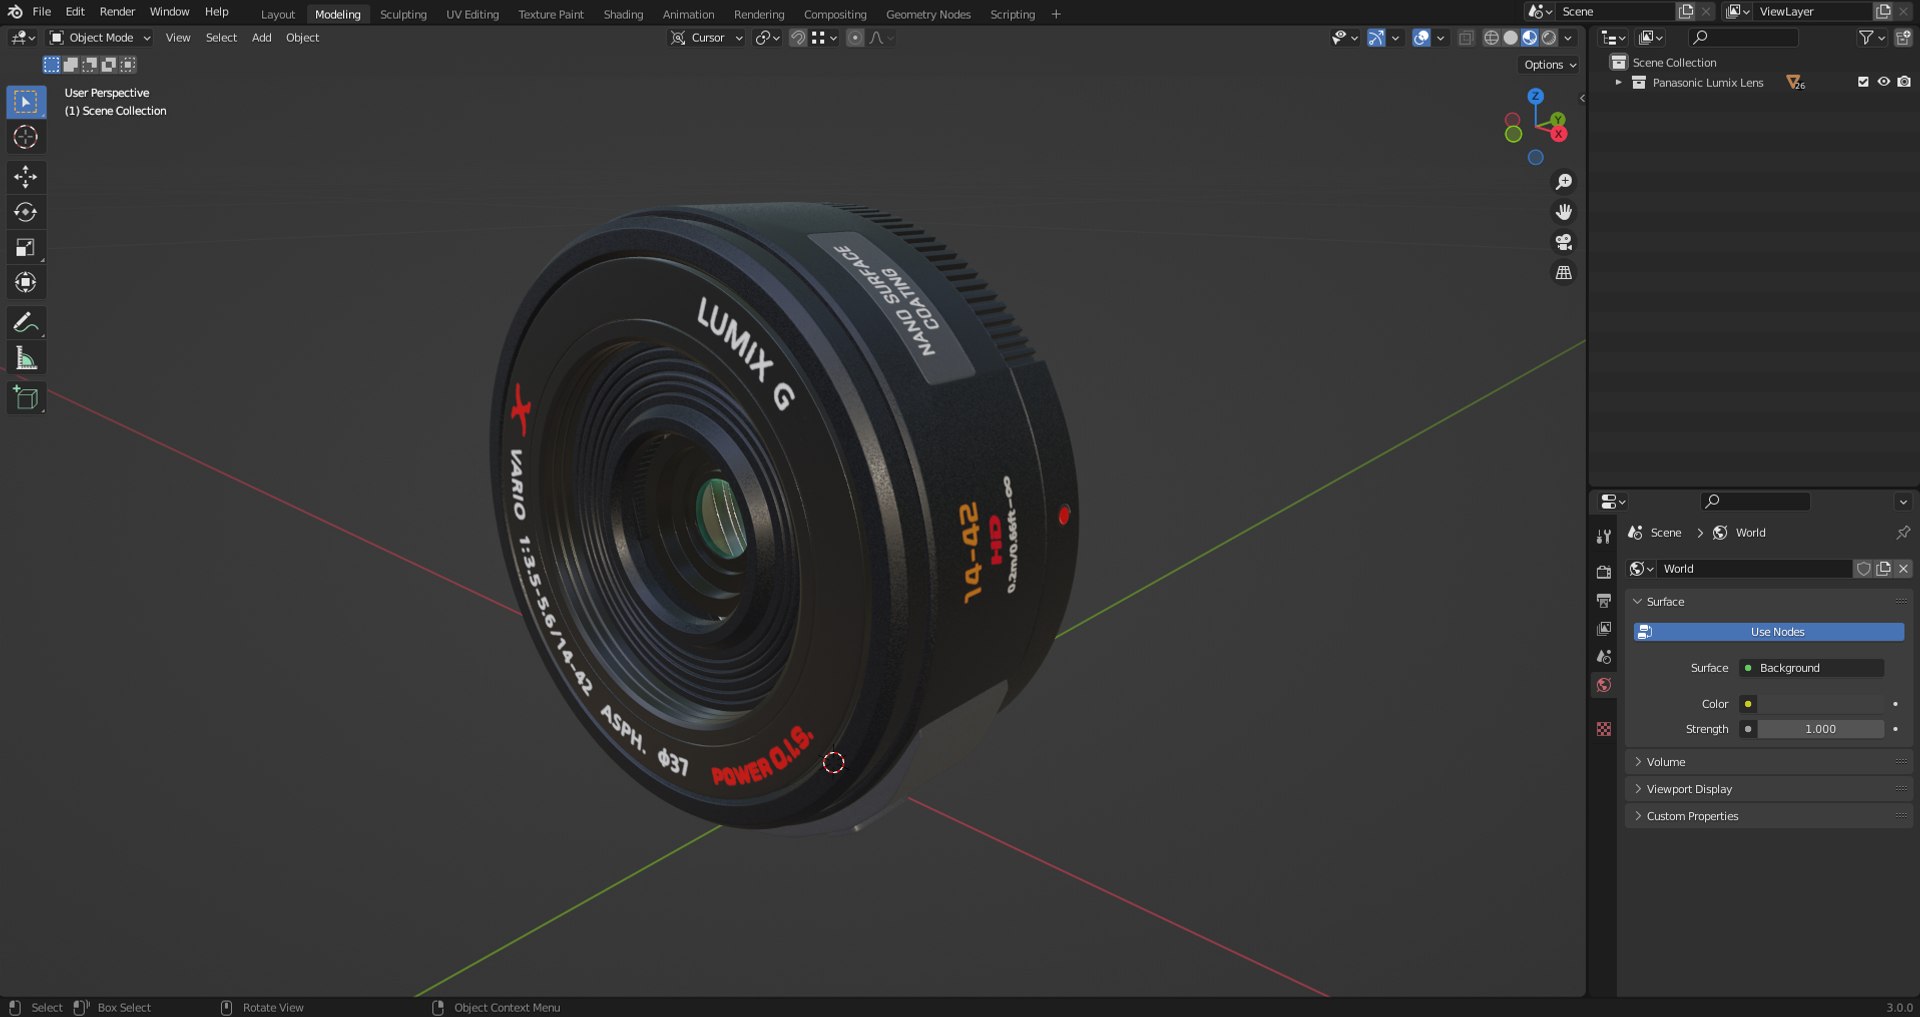Activate the Rotate tool
1920x1017 pixels.
coord(26,212)
